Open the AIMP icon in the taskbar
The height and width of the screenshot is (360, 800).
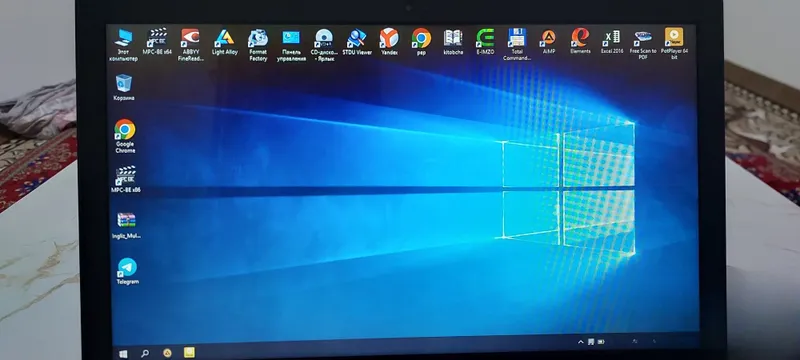[167, 353]
